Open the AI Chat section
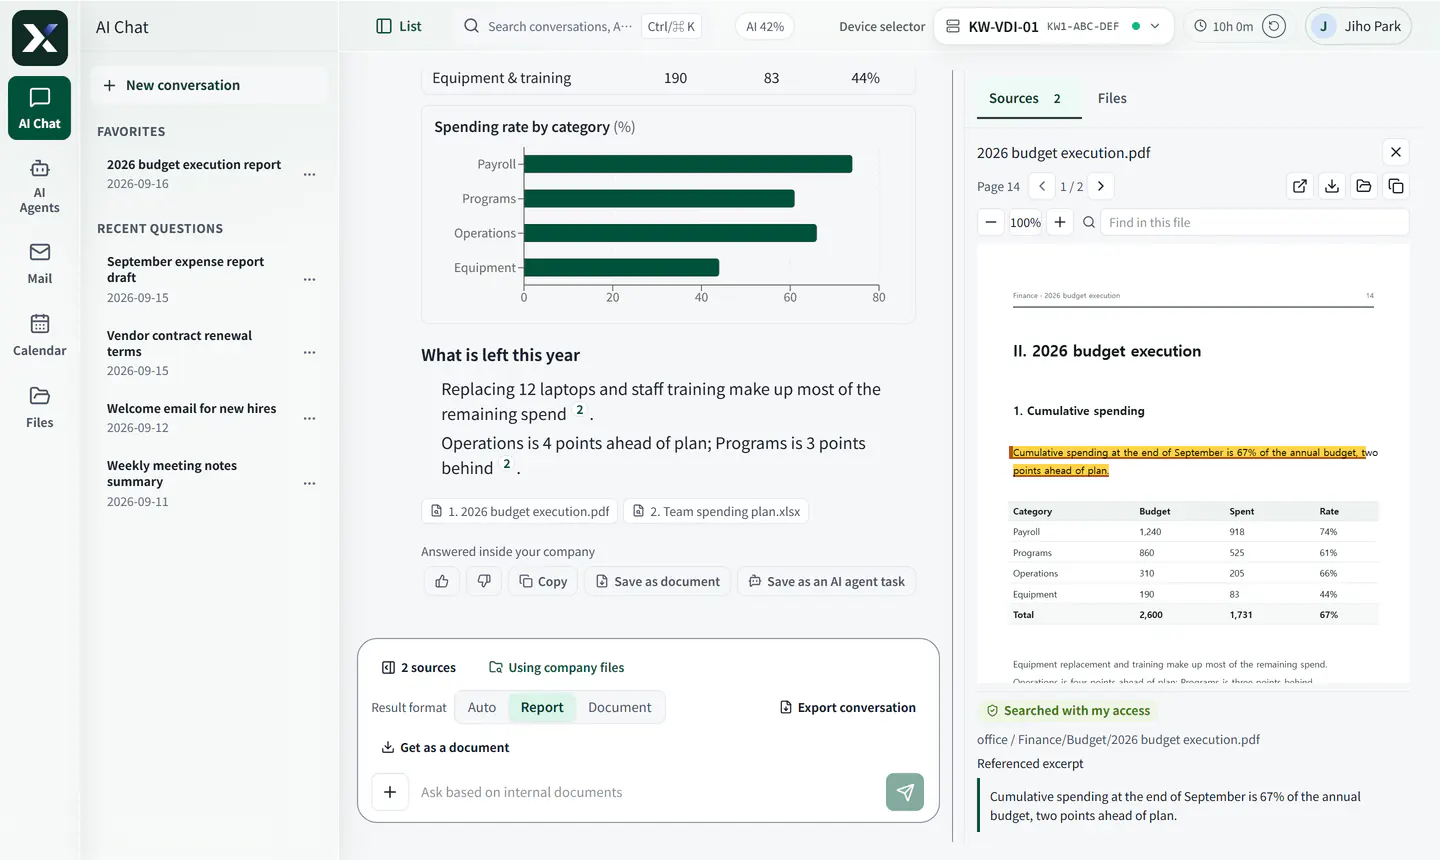1440x860 pixels. 40,108
